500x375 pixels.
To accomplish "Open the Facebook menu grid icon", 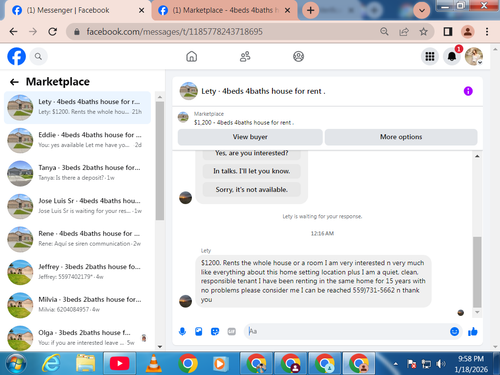I will pos(430,57).
